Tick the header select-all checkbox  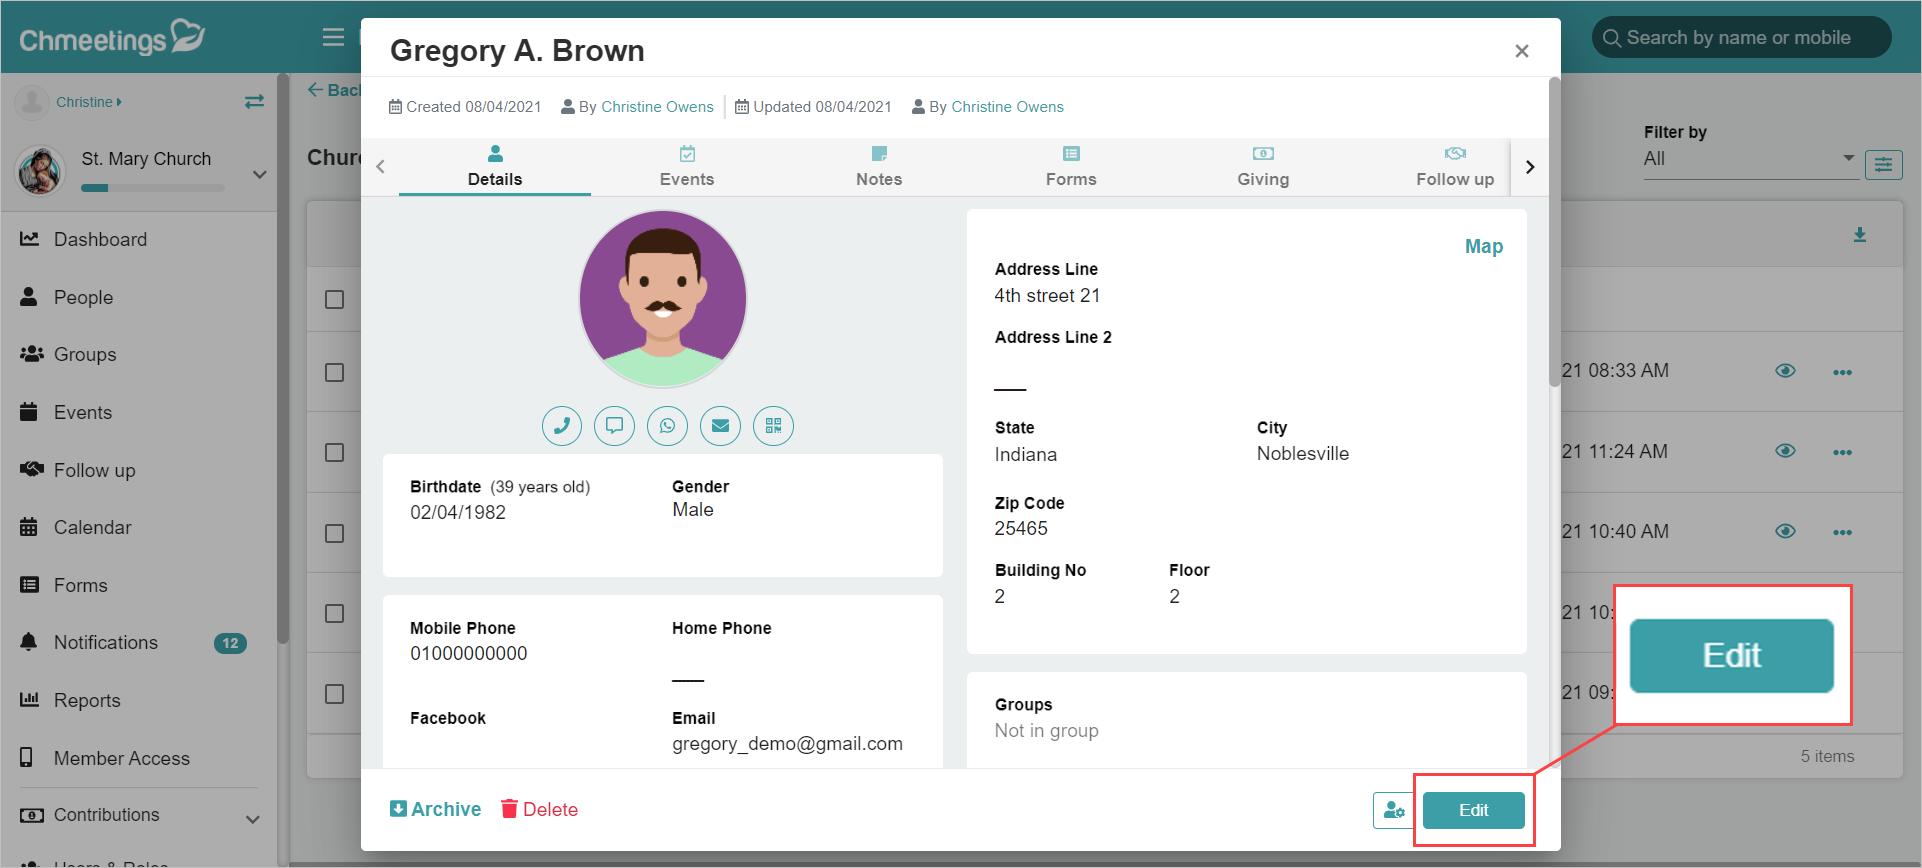coord(335,300)
